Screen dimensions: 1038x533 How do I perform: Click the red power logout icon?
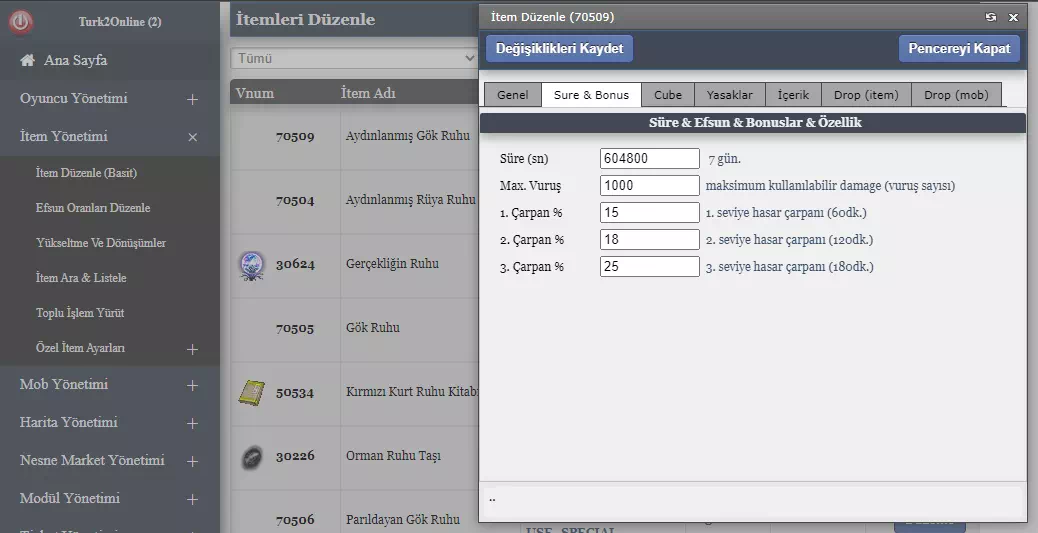point(21,22)
